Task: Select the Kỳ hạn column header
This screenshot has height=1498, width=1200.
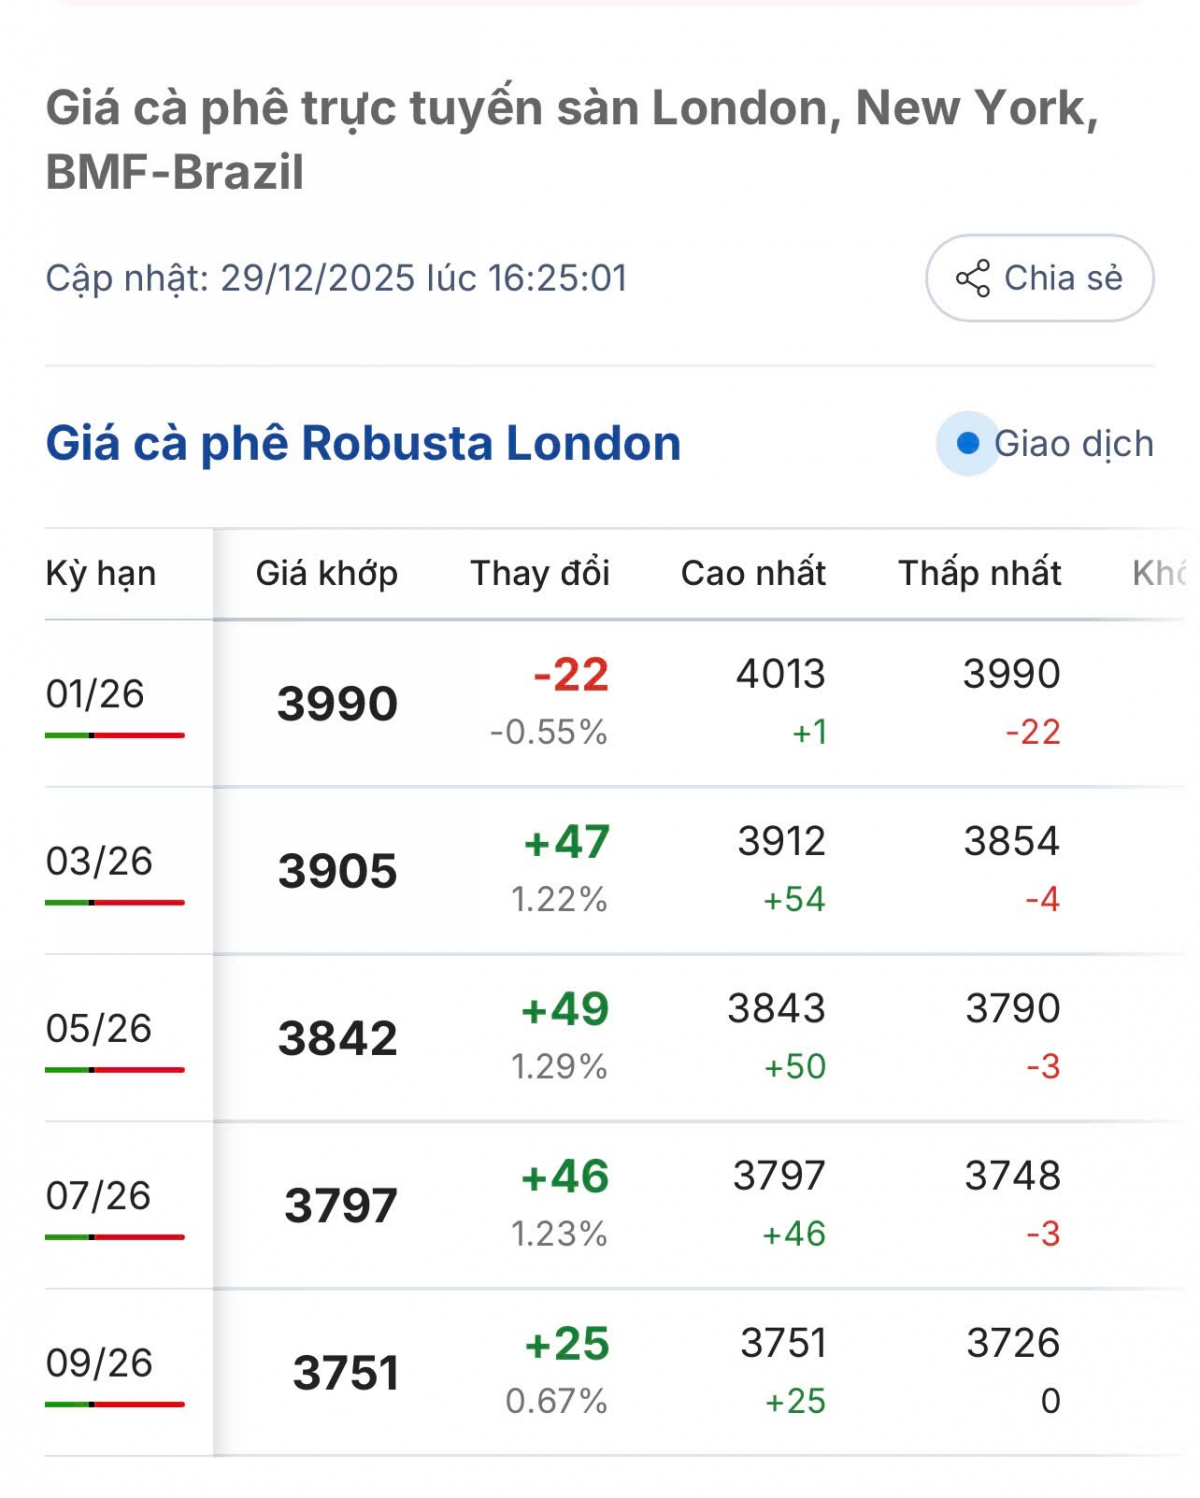Action: coord(101,573)
